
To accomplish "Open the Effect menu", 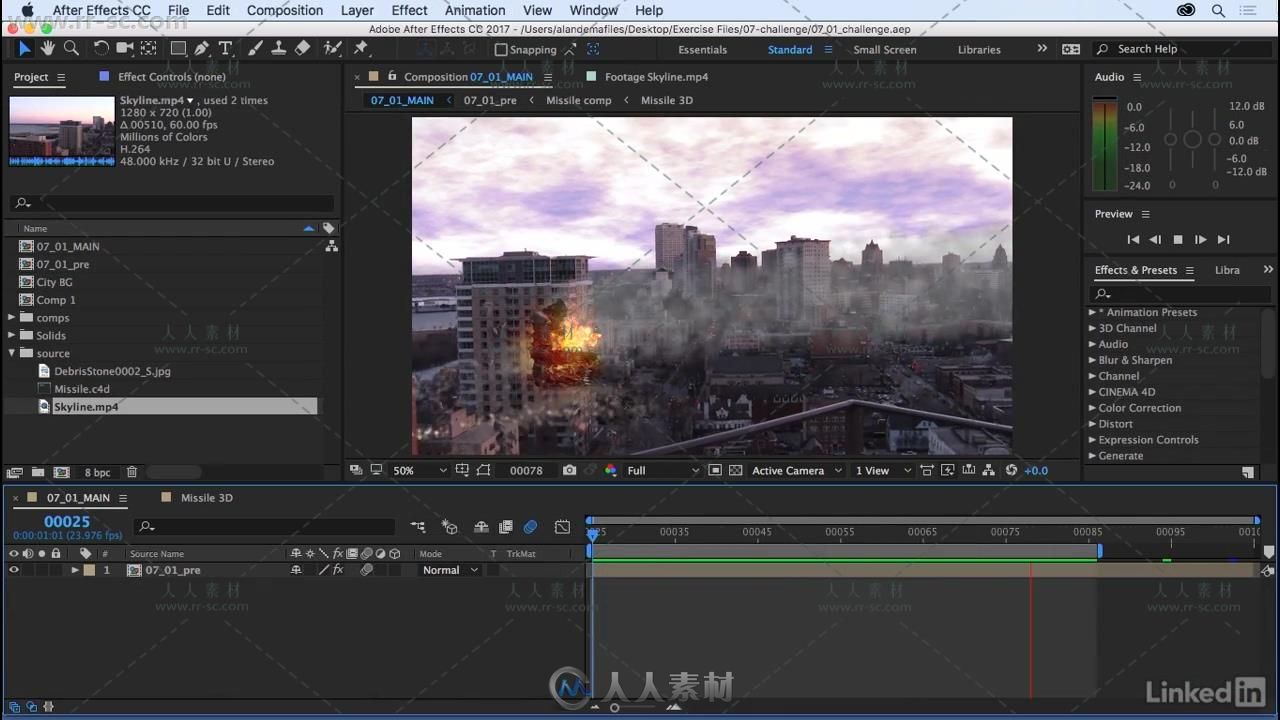I will click(409, 10).
